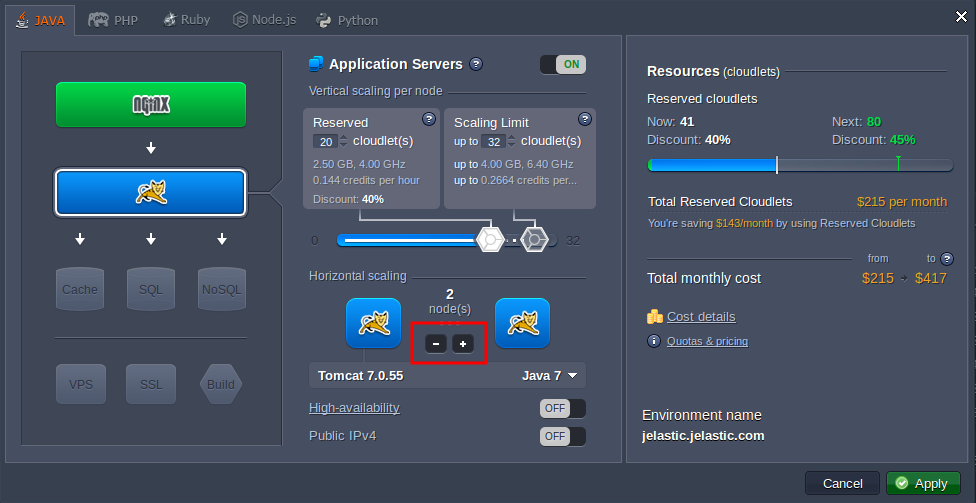Viewport: 976px width, 503px height.
Task: Click the Cancel button
Action: pyautogui.click(x=842, y=483)
